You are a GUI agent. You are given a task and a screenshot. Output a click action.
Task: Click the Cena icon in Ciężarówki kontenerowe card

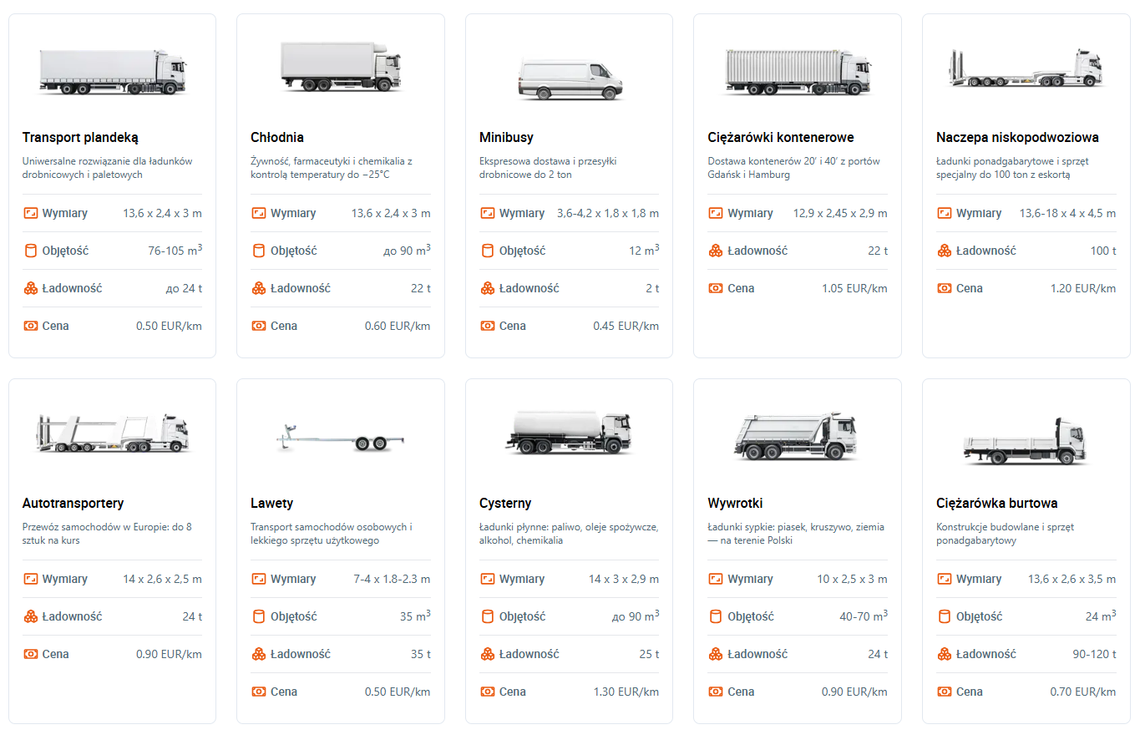coord(715,289)
